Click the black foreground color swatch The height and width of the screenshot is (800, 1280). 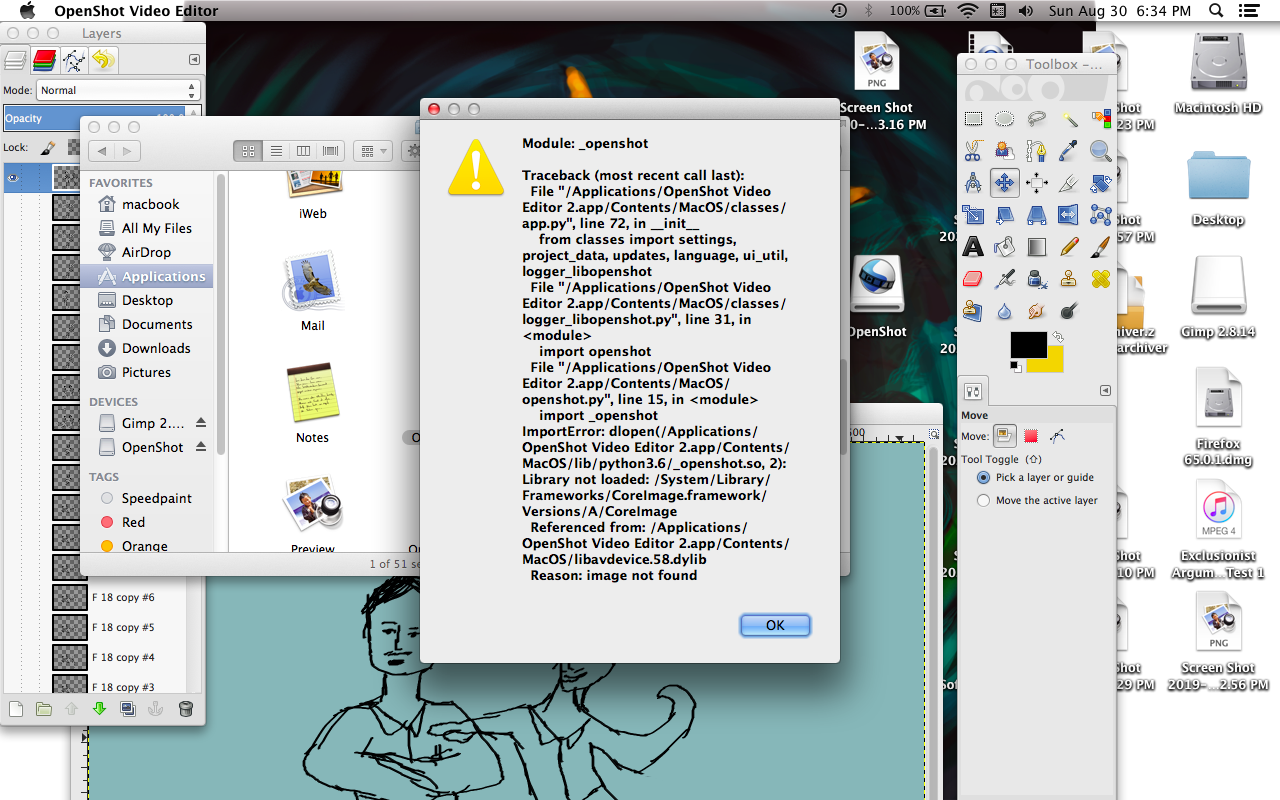(1027, 346)
